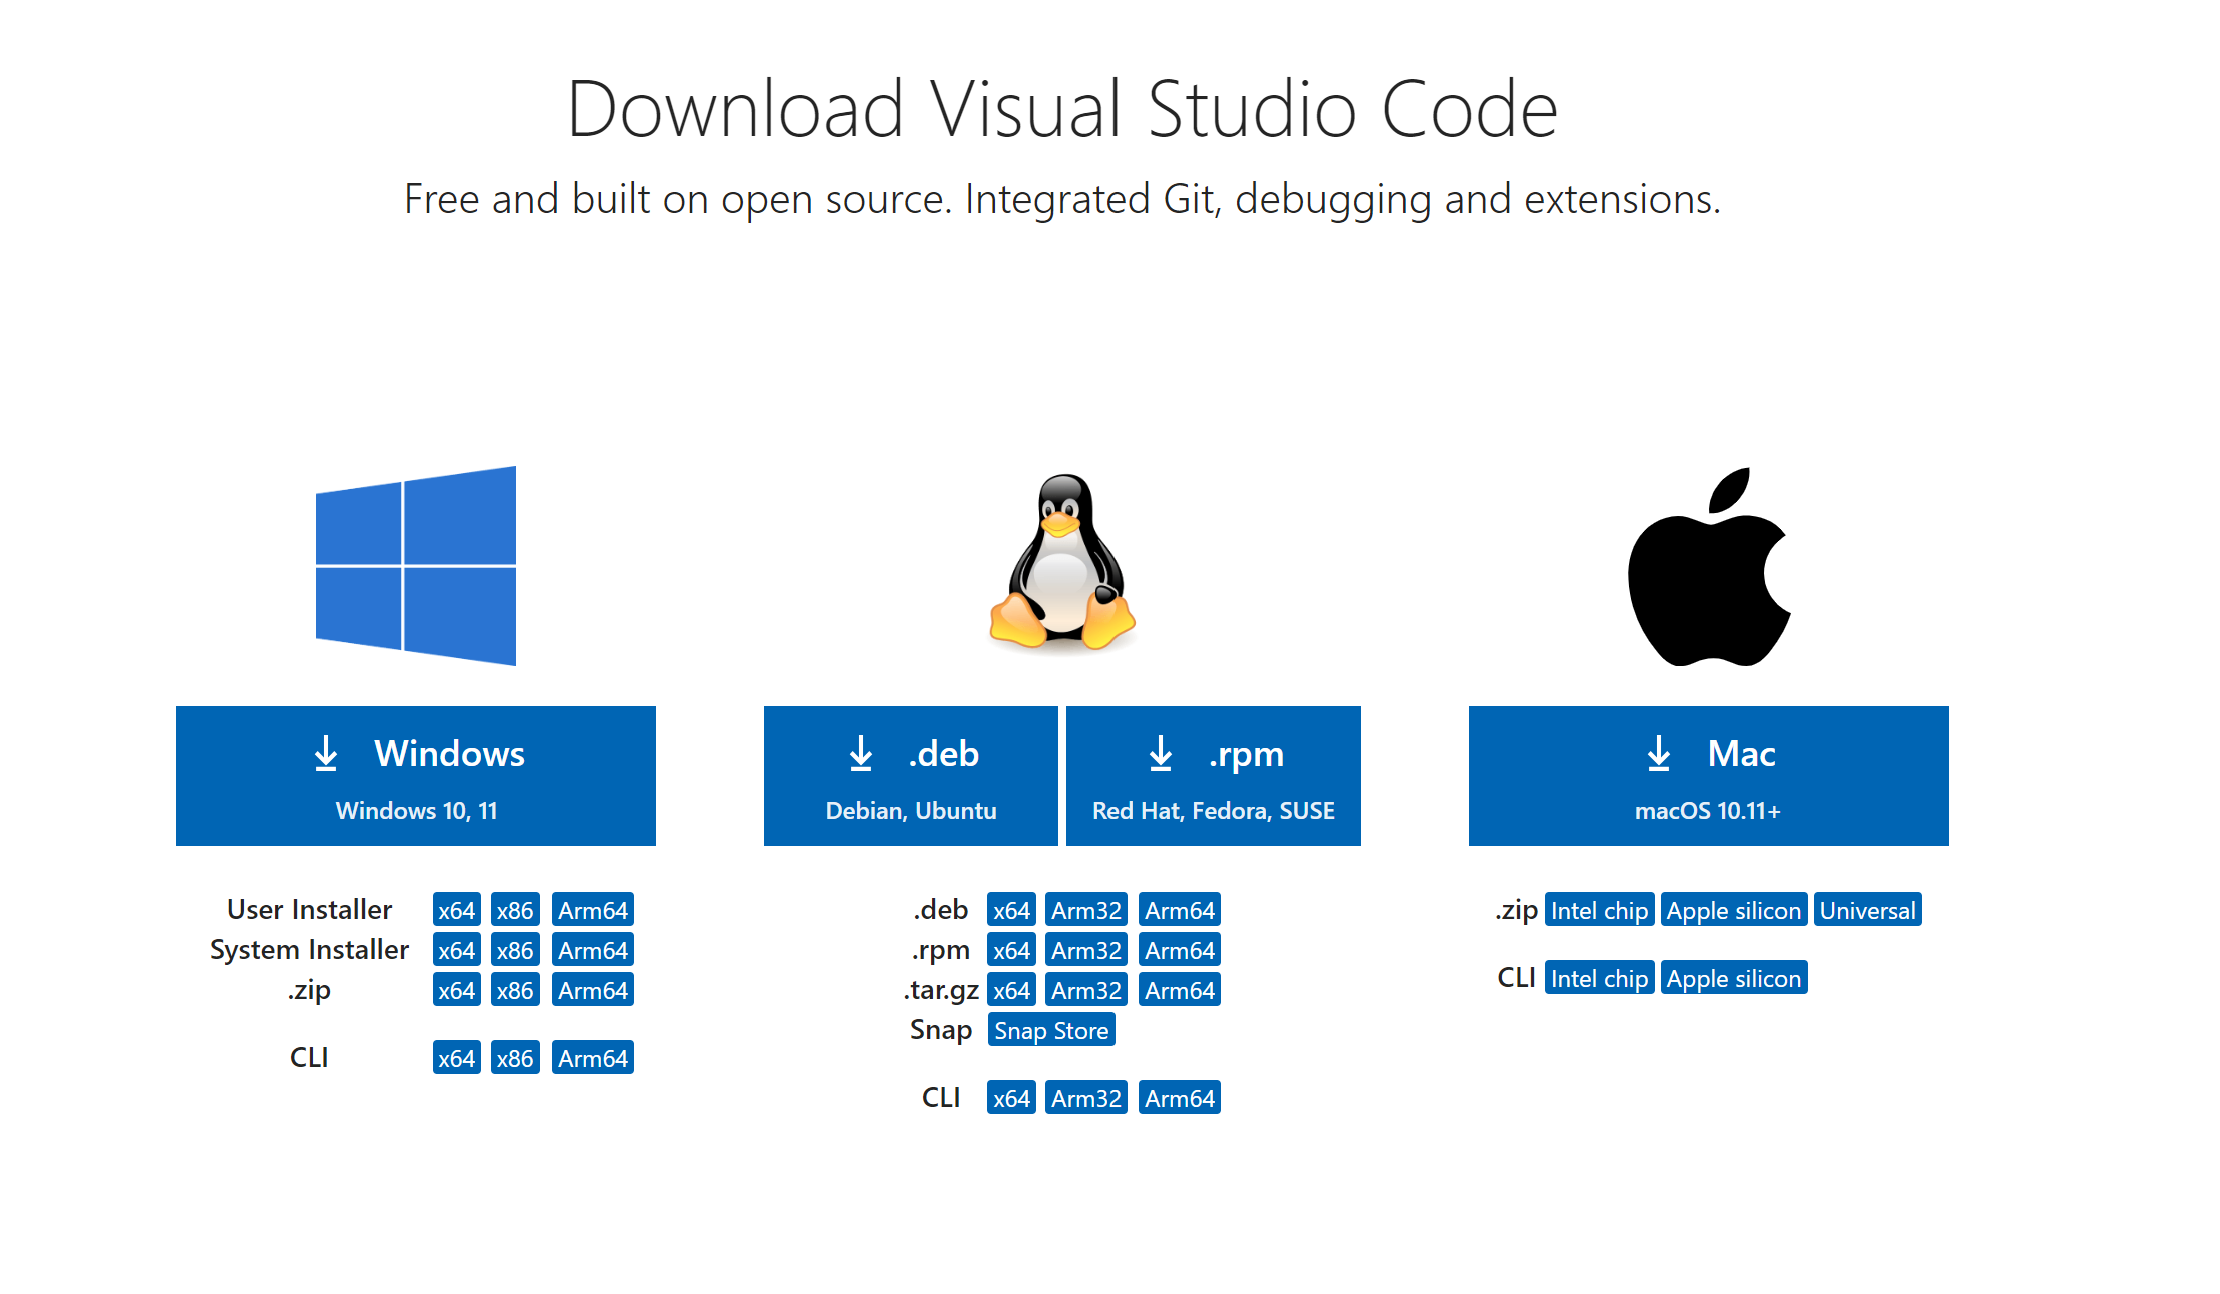Download the .deb package for Debian, Ubuntu

click(911, 776)
